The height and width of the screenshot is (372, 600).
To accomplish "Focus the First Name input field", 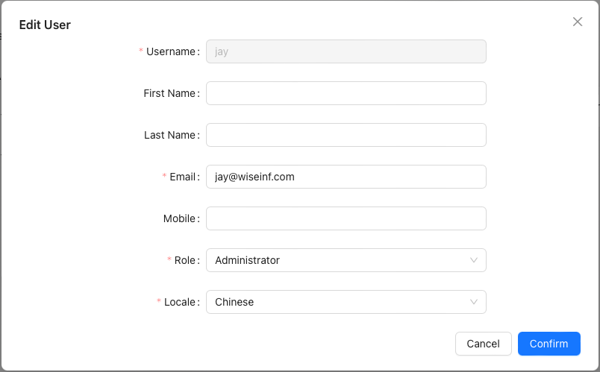I will pos(346,93).
